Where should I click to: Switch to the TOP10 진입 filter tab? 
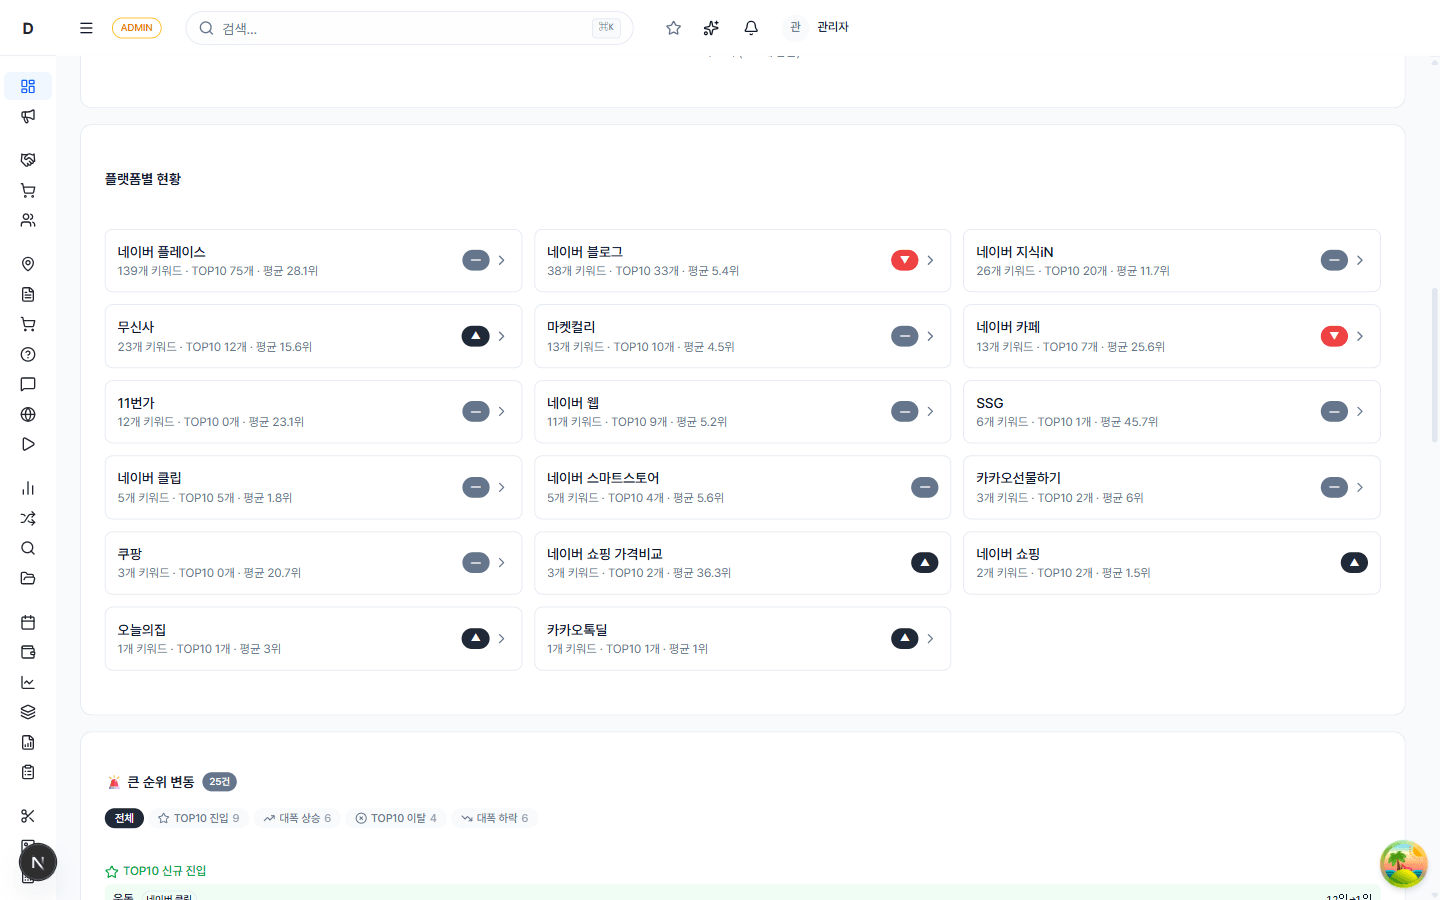(198, 818)
